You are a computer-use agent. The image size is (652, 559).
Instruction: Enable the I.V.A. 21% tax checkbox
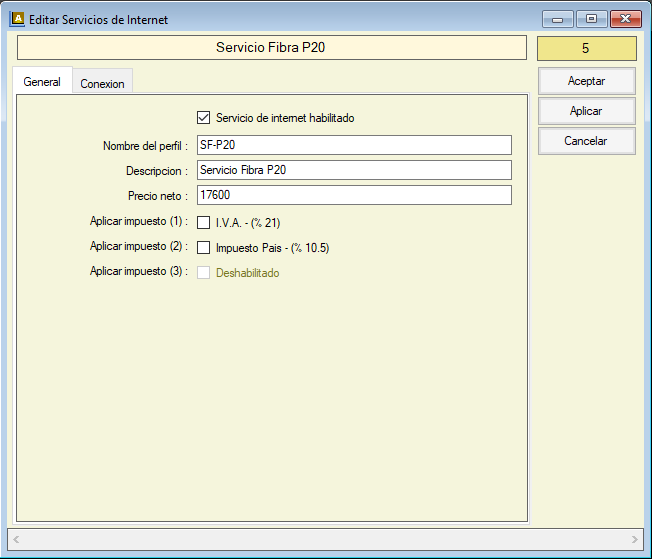[x=204, y=223]
